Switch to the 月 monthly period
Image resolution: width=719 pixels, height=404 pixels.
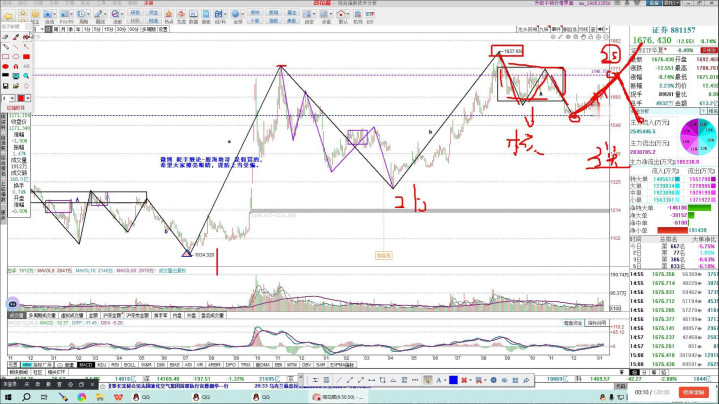(63, 29)
